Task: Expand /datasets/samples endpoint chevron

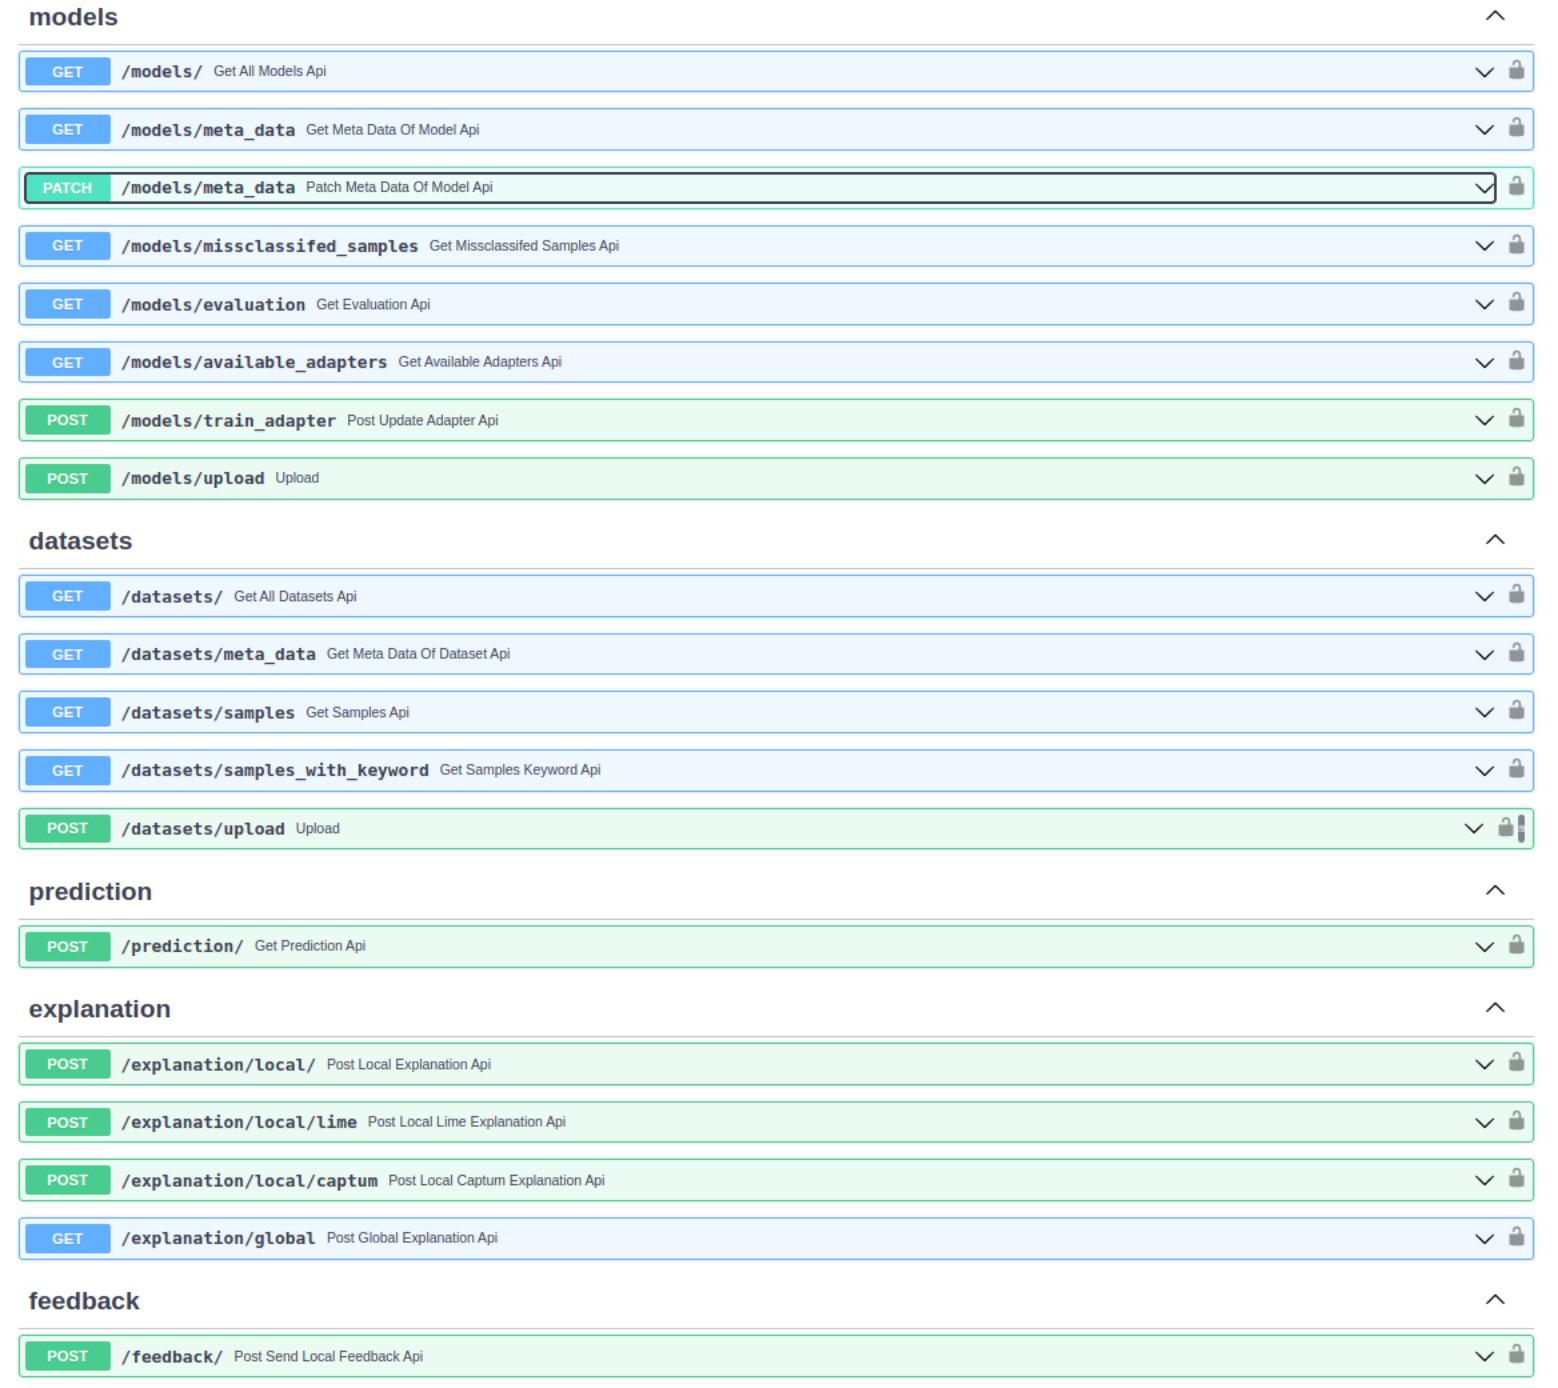Action: click(x=1484, y=712)
